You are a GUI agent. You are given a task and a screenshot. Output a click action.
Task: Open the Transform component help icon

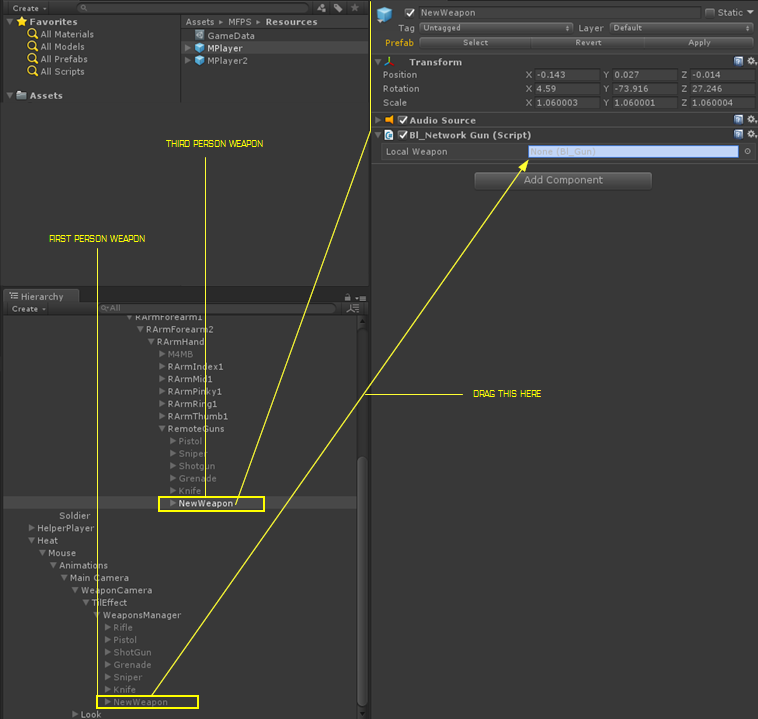coord(738,62)
